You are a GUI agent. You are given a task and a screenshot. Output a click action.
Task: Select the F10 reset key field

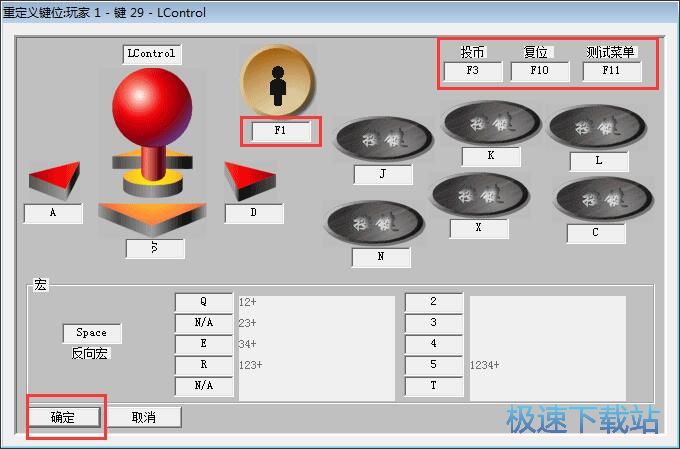(539, 71)
